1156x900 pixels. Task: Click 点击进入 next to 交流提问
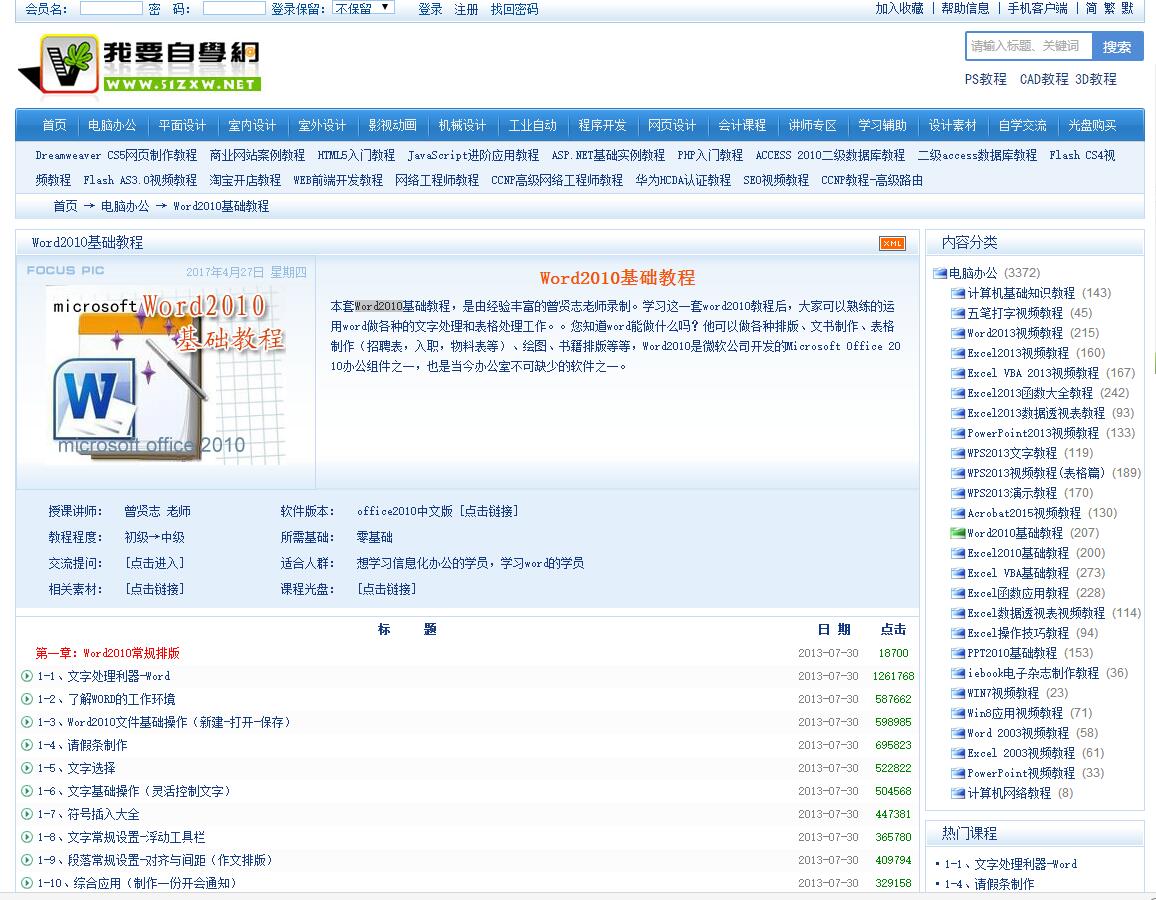tap(154, 563)
